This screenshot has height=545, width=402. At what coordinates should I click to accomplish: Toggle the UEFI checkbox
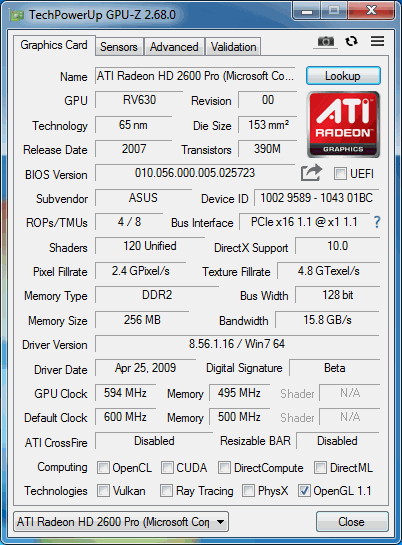(340, 173)
